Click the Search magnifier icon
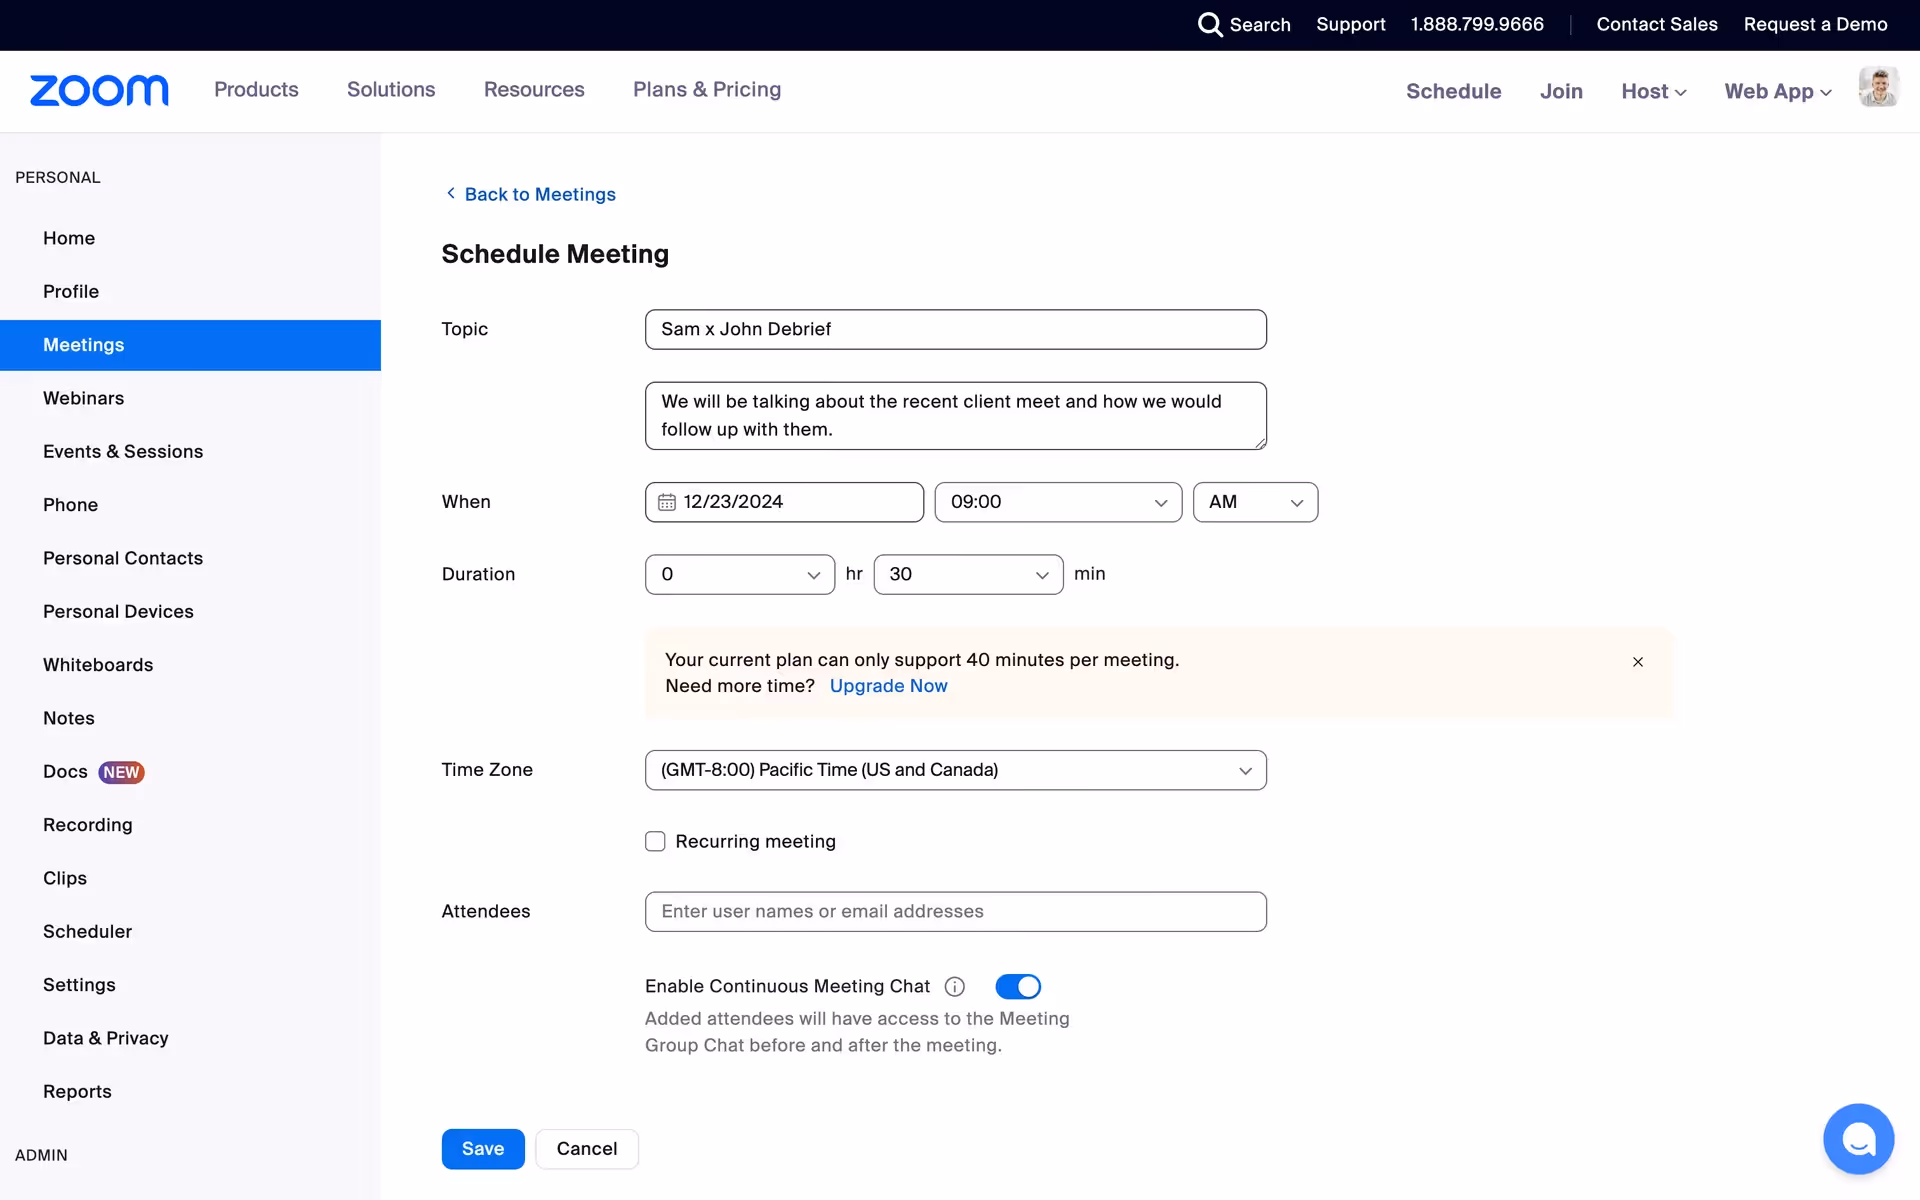 tap(1210, 24)
